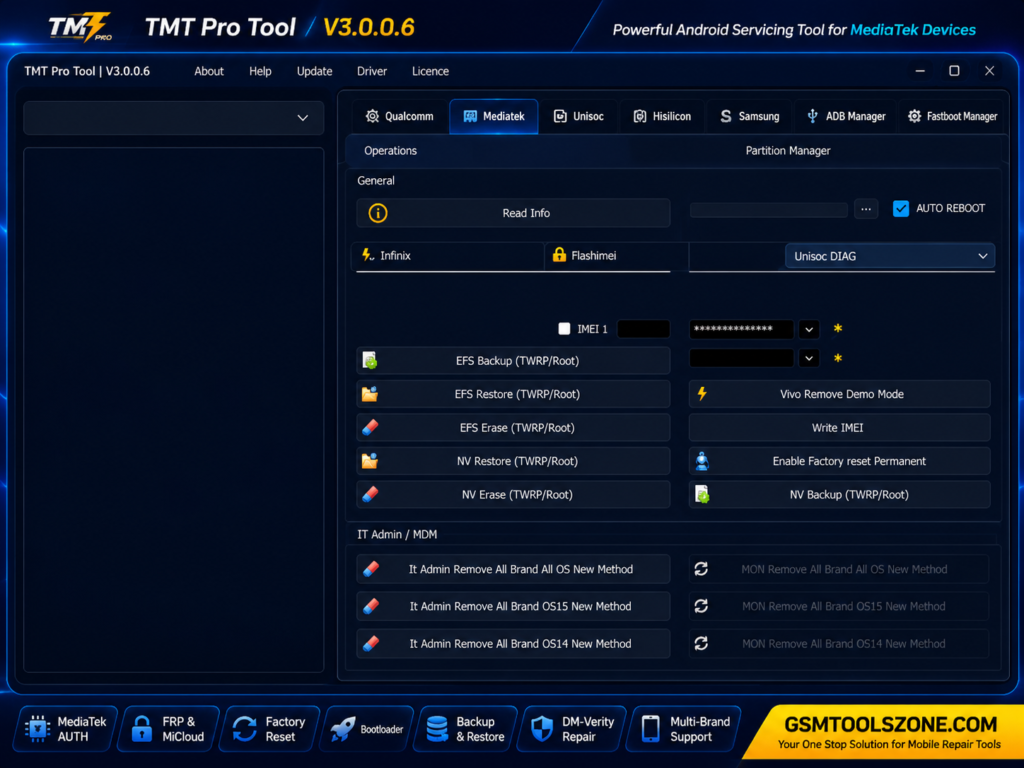Click the MediaTek AUTH chip icon
This screenshot has height=768, width=1024.
(x=38, y=729)
